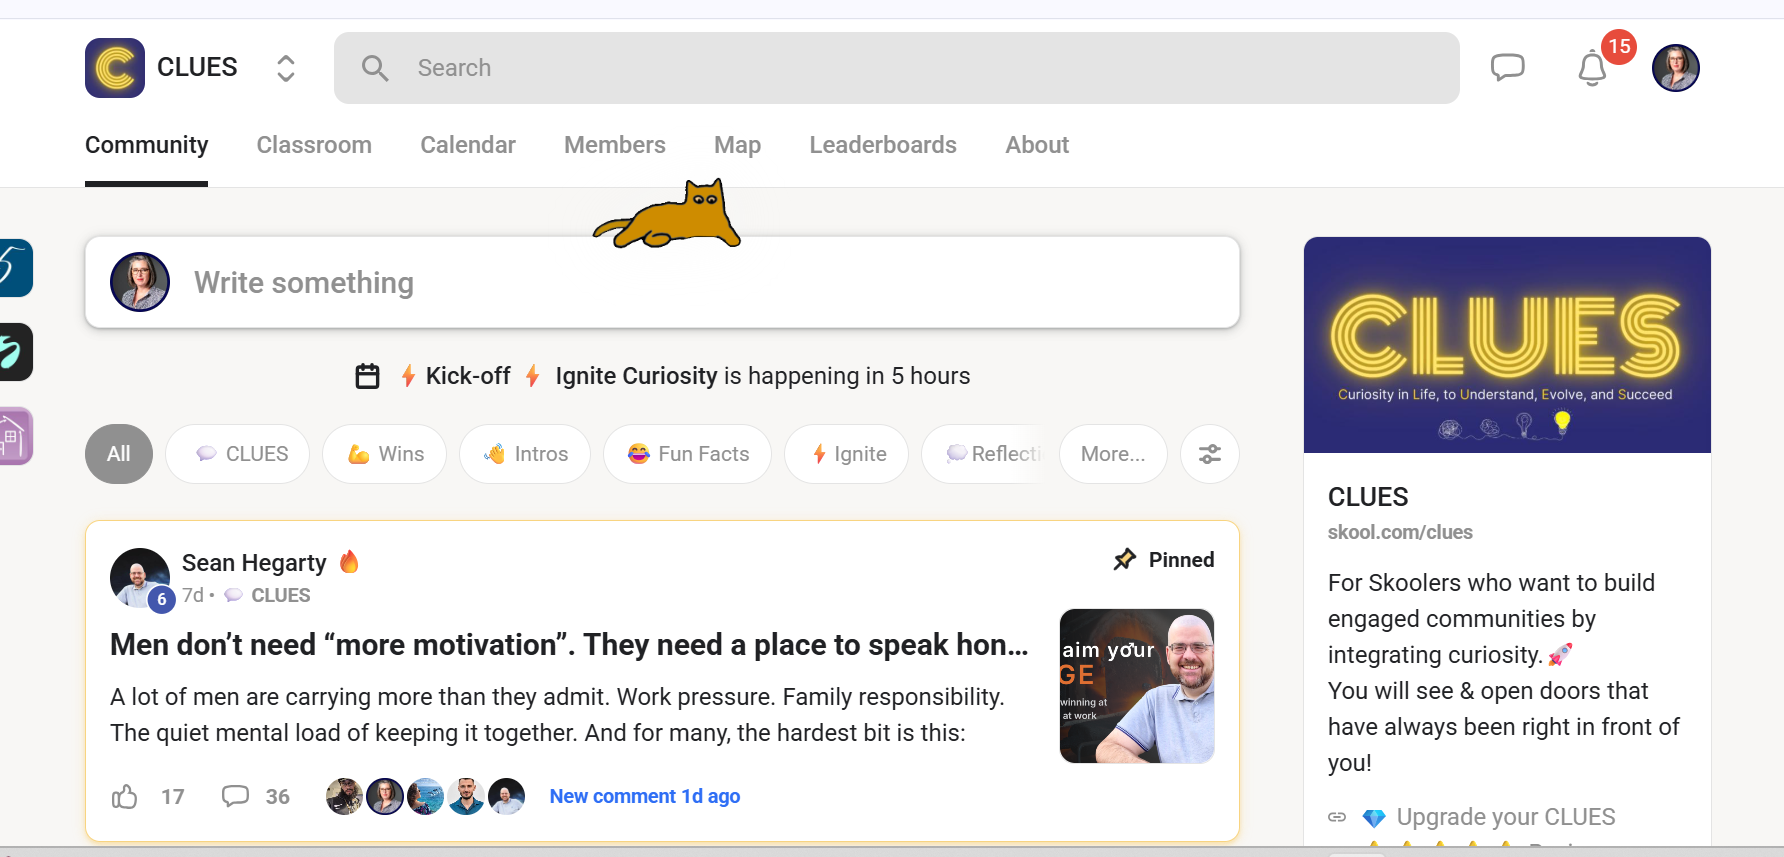Switch to the Classroom tab
The image size is (1784, 857).
(314, 145)
